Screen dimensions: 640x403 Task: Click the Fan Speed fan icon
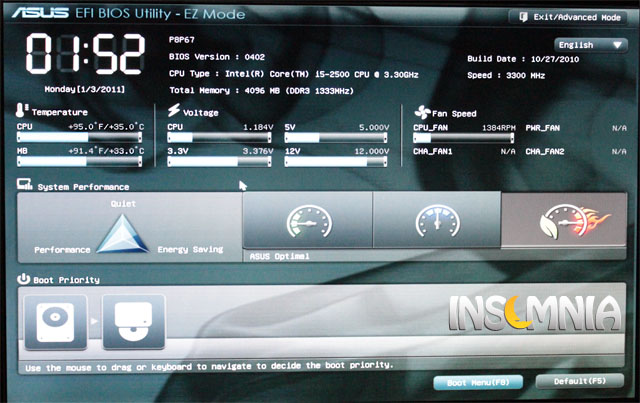(x=422, y=112)
